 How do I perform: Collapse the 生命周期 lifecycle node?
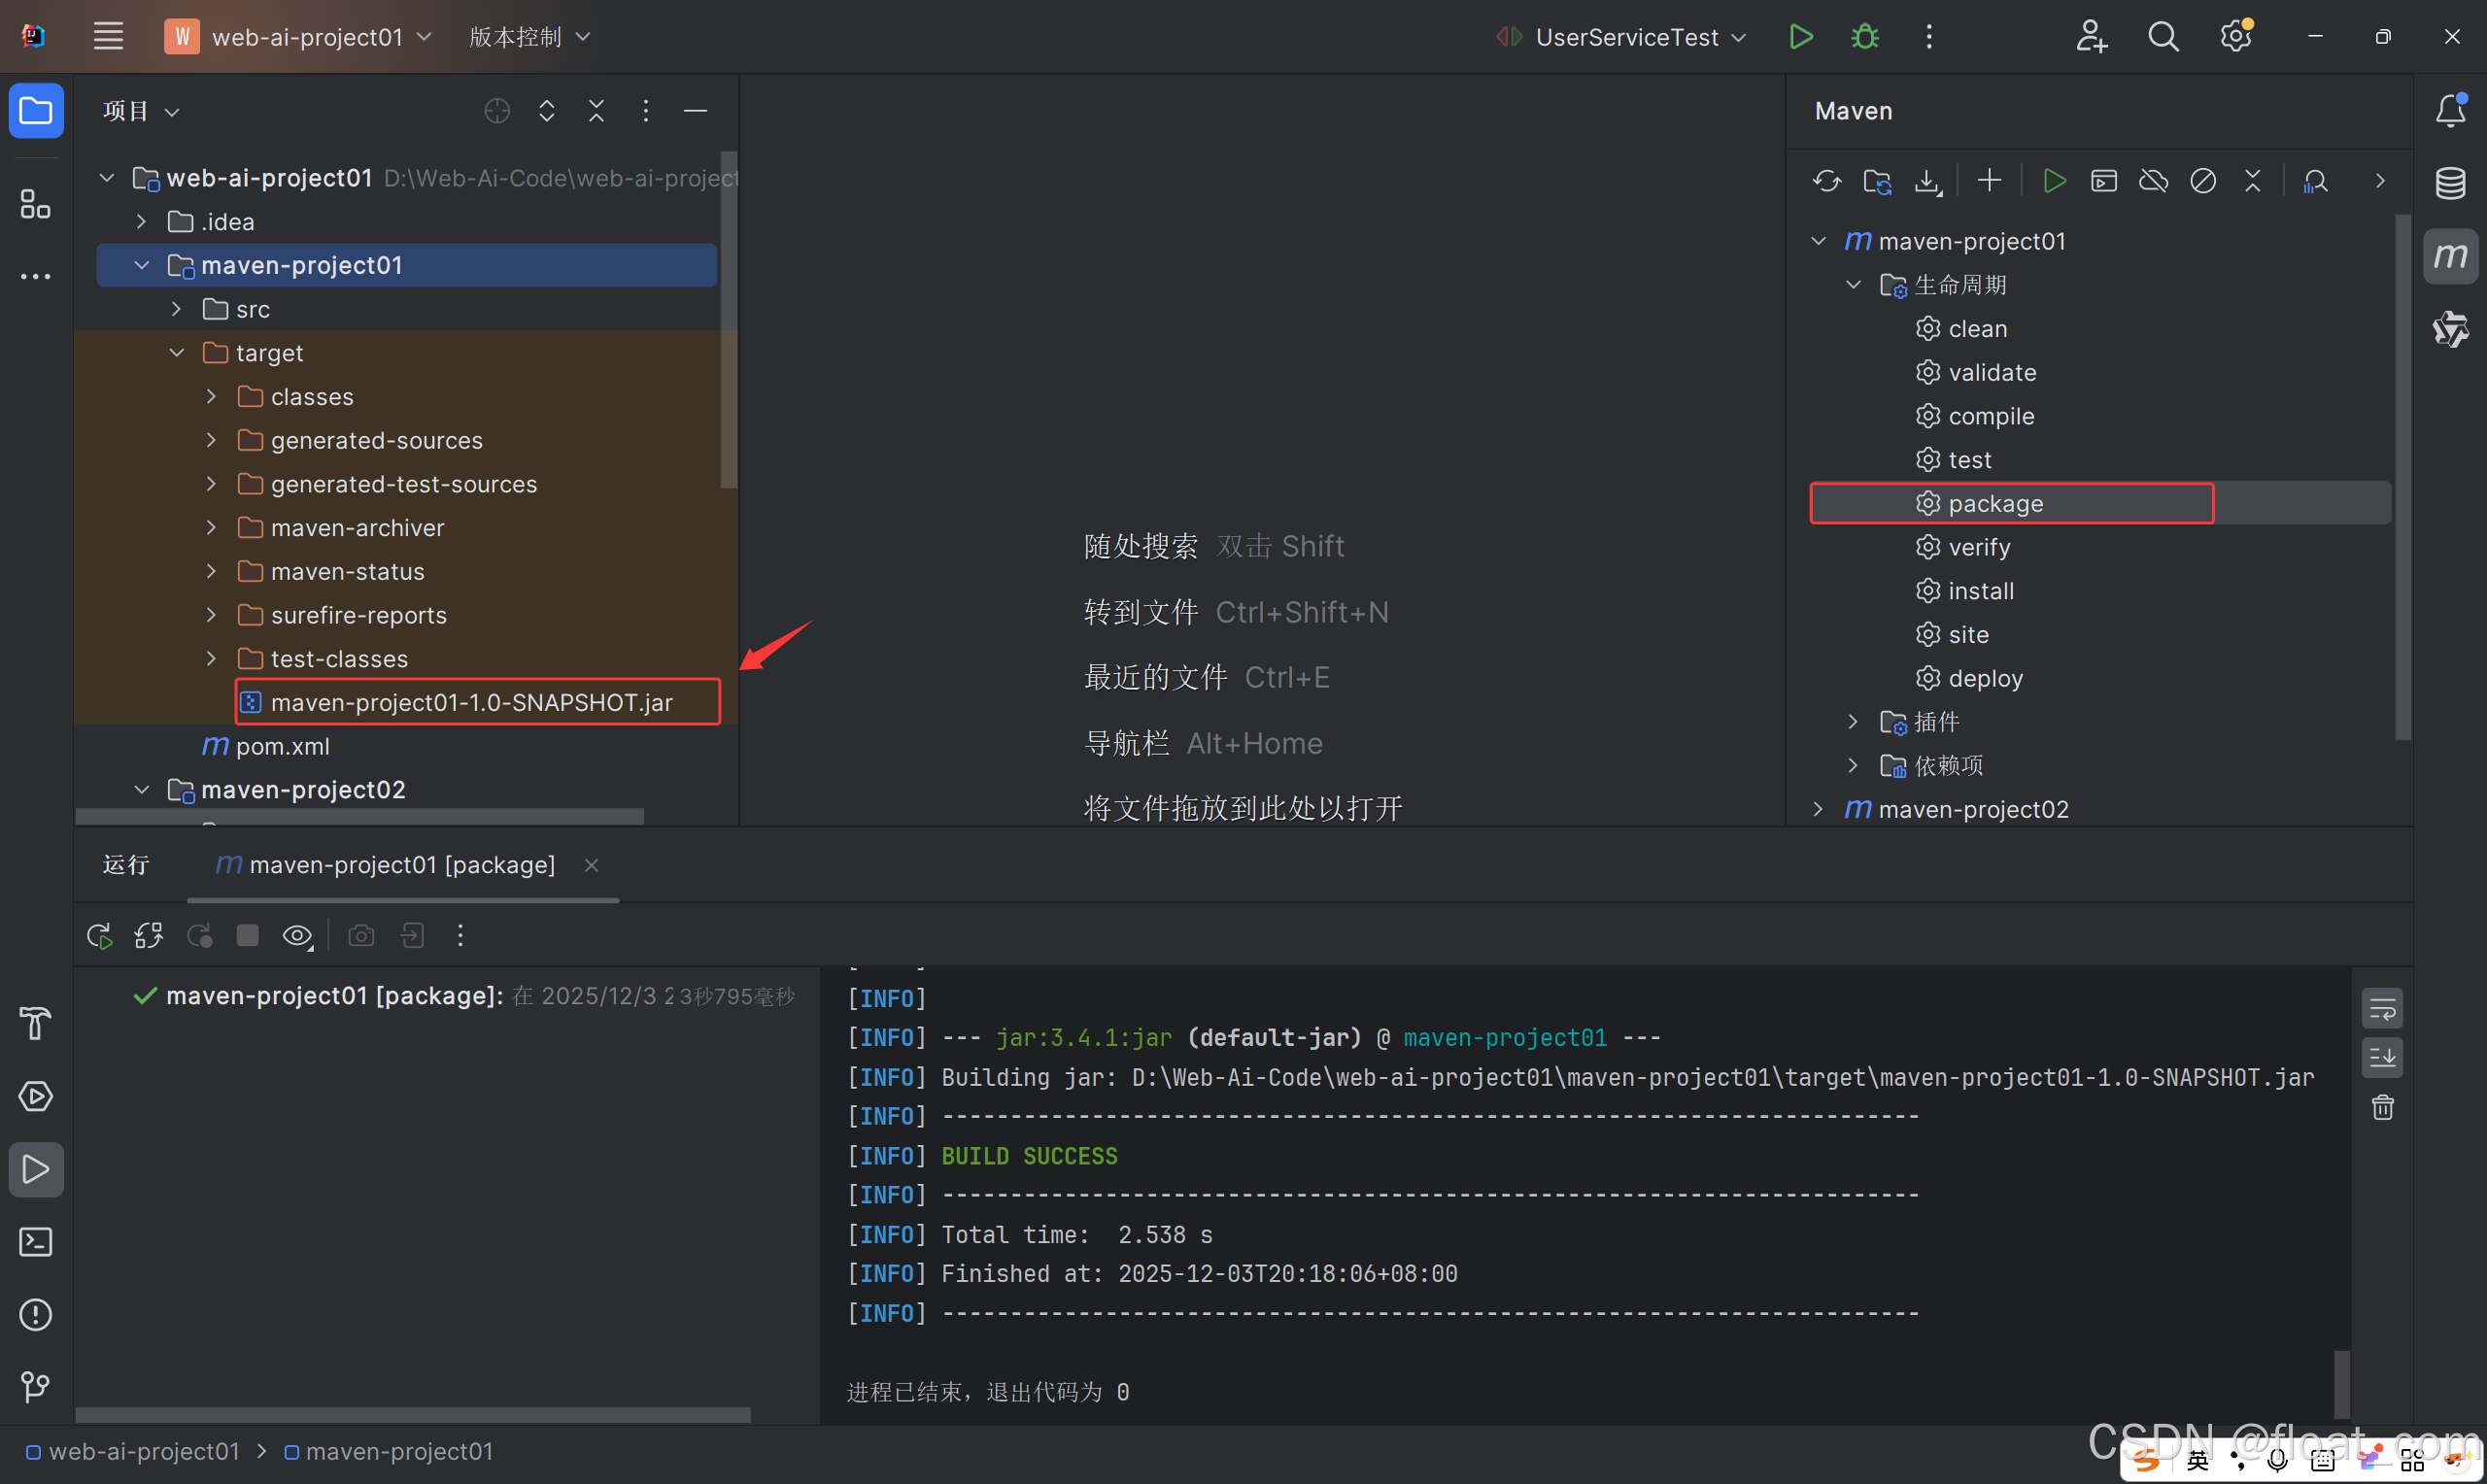[1853, 285]
